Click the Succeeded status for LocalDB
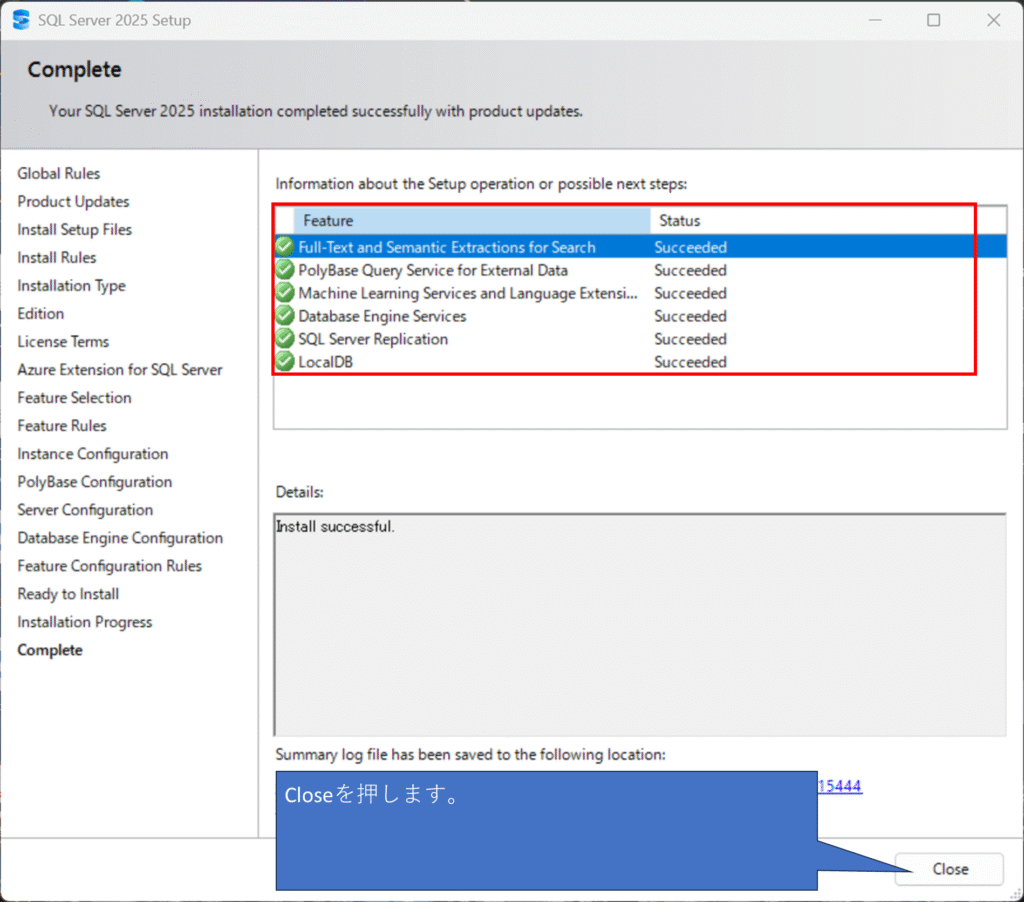Screen dimensions: 1024x902 coord(690,362)
